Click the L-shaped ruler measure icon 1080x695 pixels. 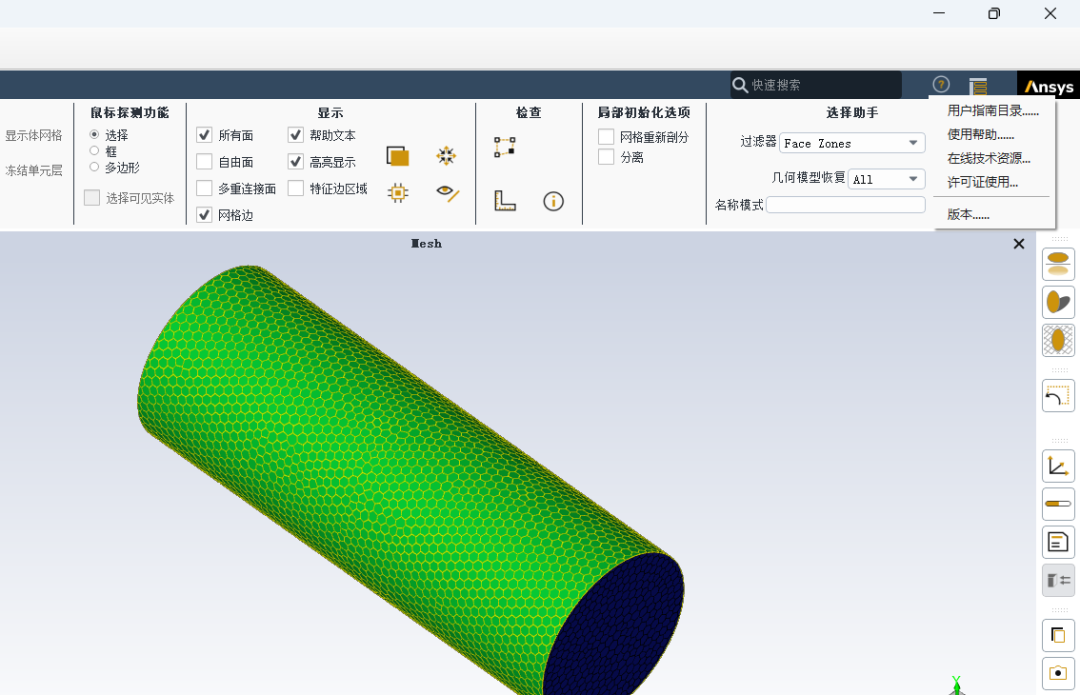point(505,200)
